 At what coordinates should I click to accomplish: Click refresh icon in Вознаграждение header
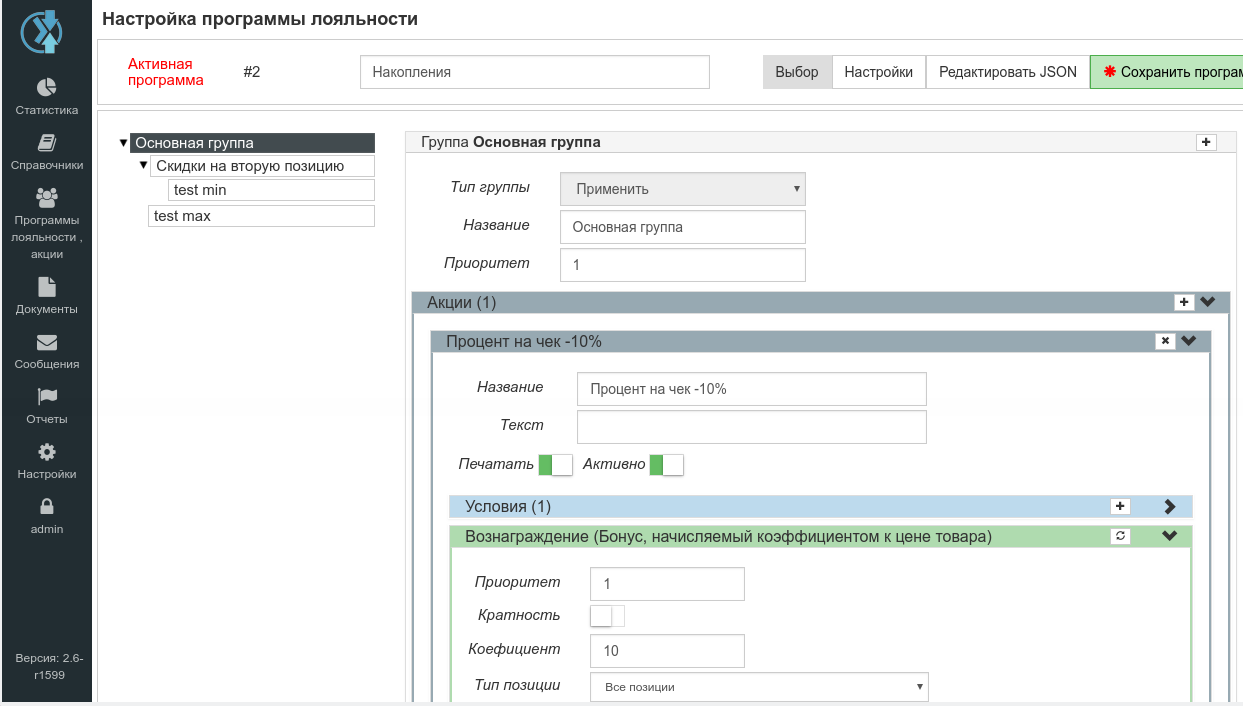click(x=1121, y=536)
